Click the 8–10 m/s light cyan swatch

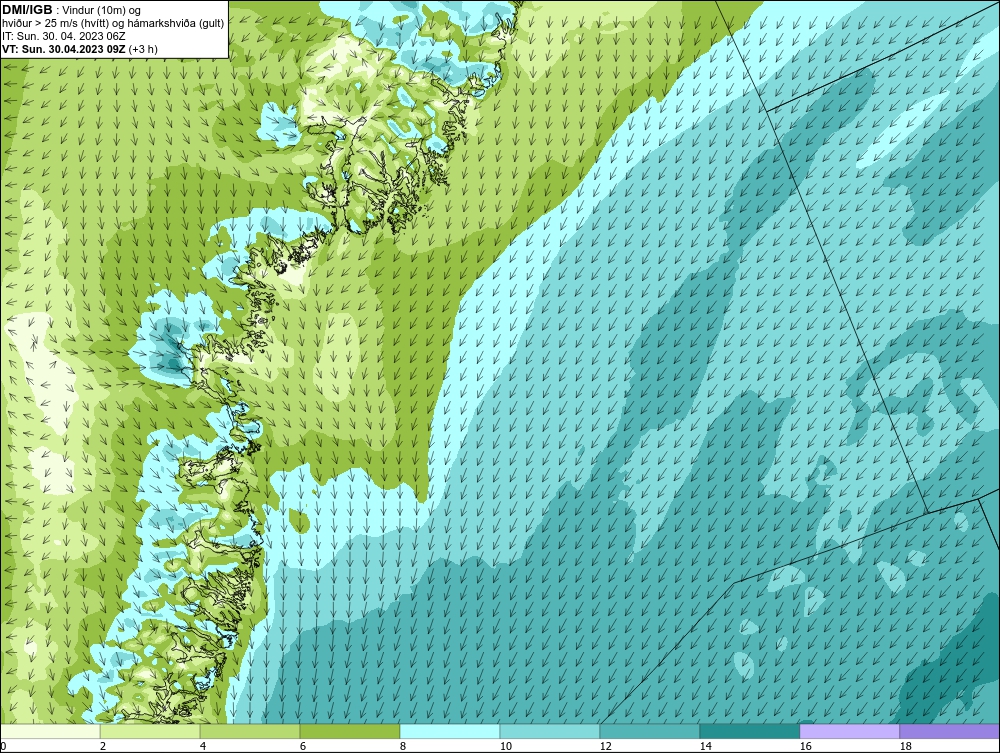coord(450,731)
